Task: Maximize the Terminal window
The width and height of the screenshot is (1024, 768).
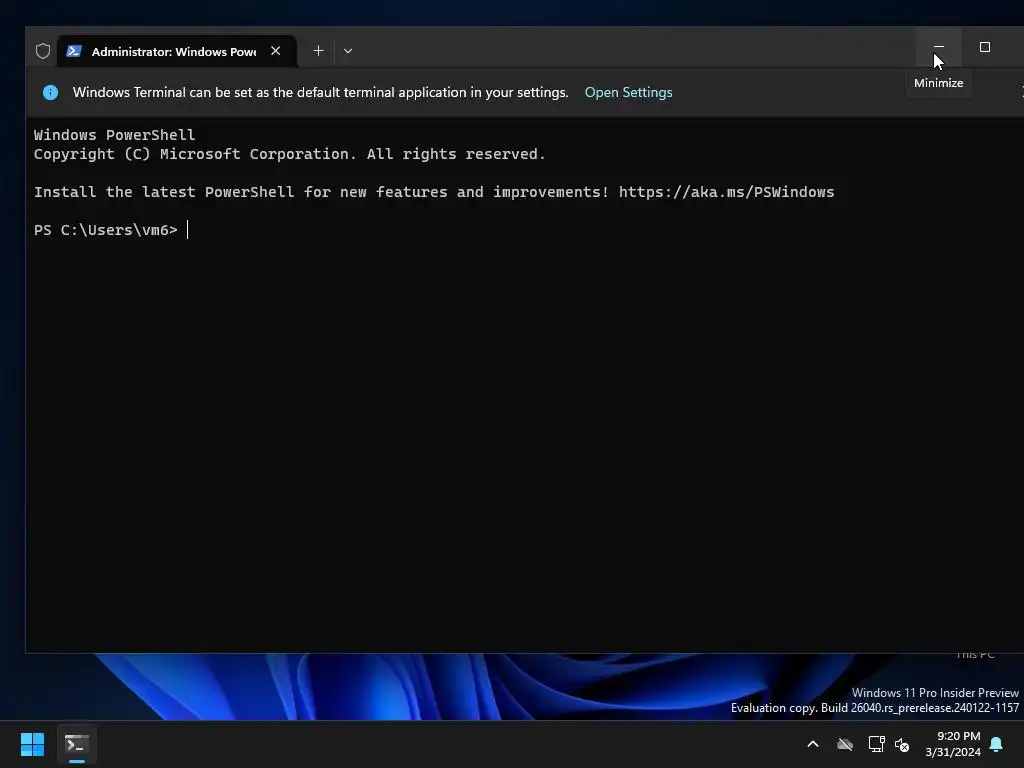Action: pos(985,47)
